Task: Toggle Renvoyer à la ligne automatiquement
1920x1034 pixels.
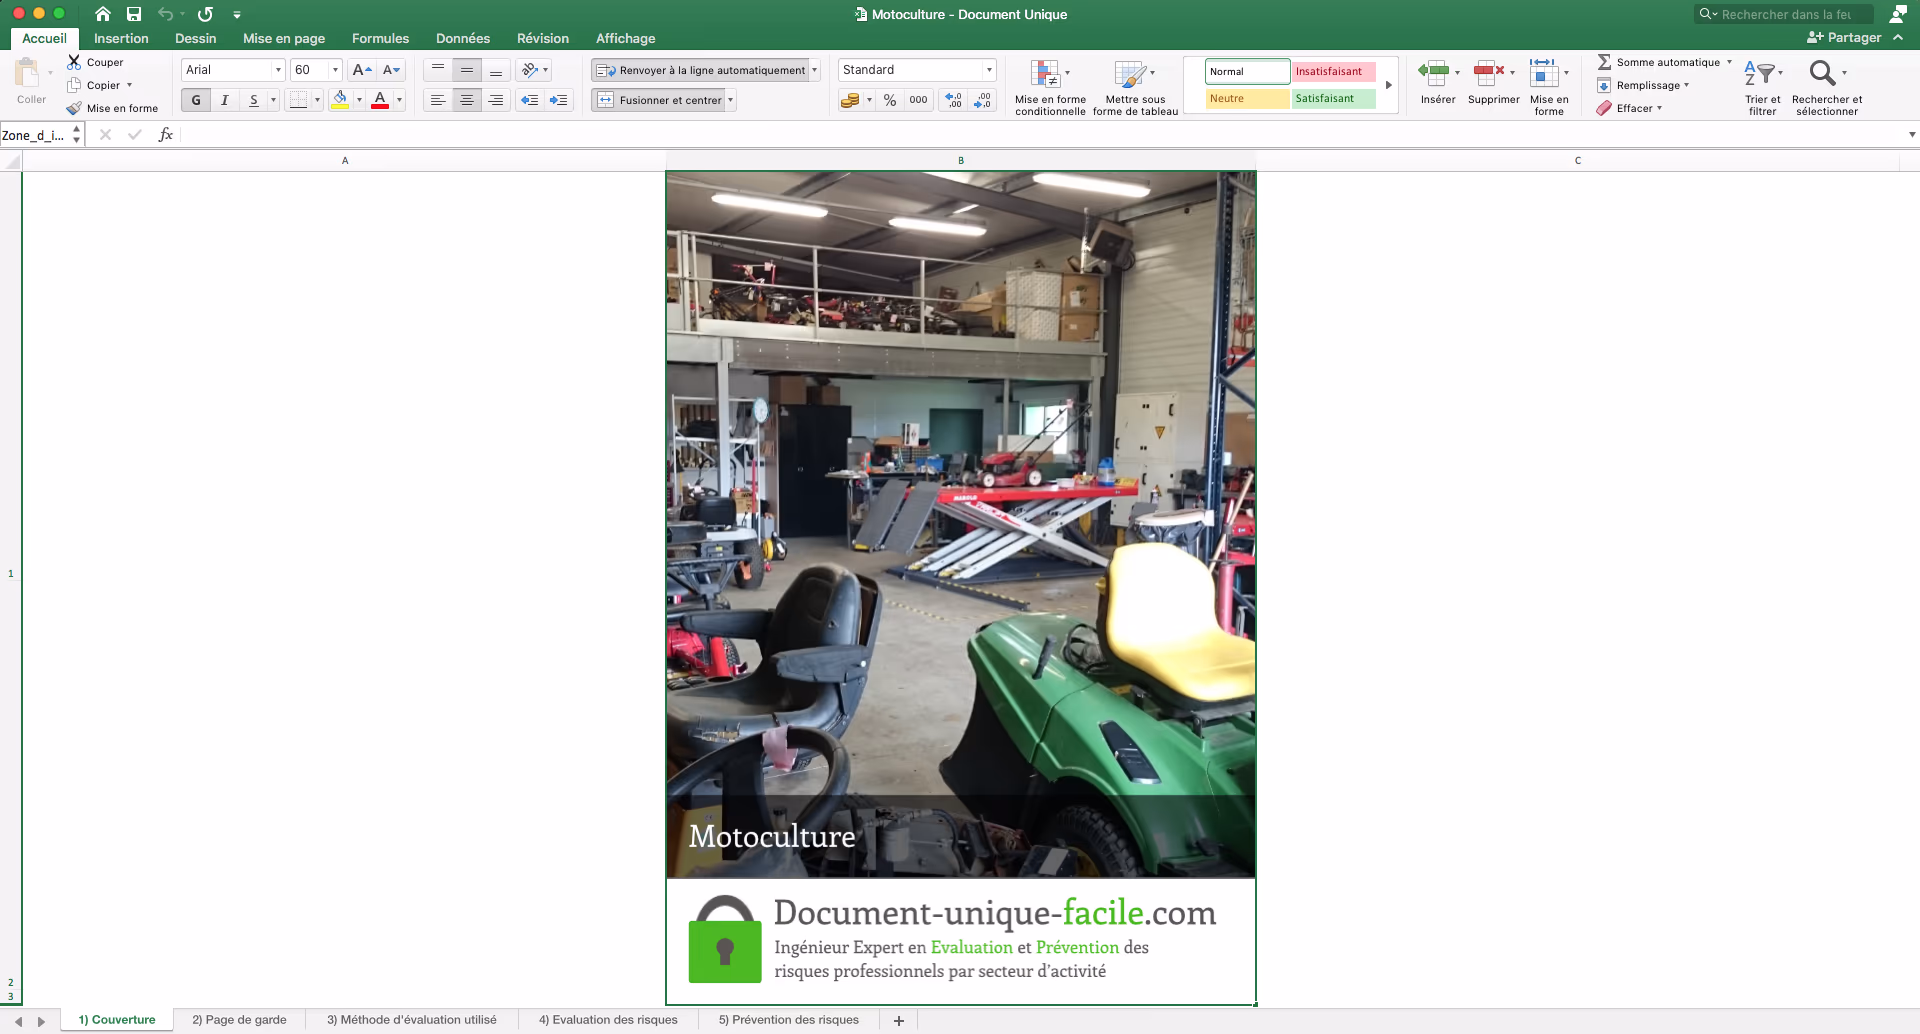Action: (701, 70)
